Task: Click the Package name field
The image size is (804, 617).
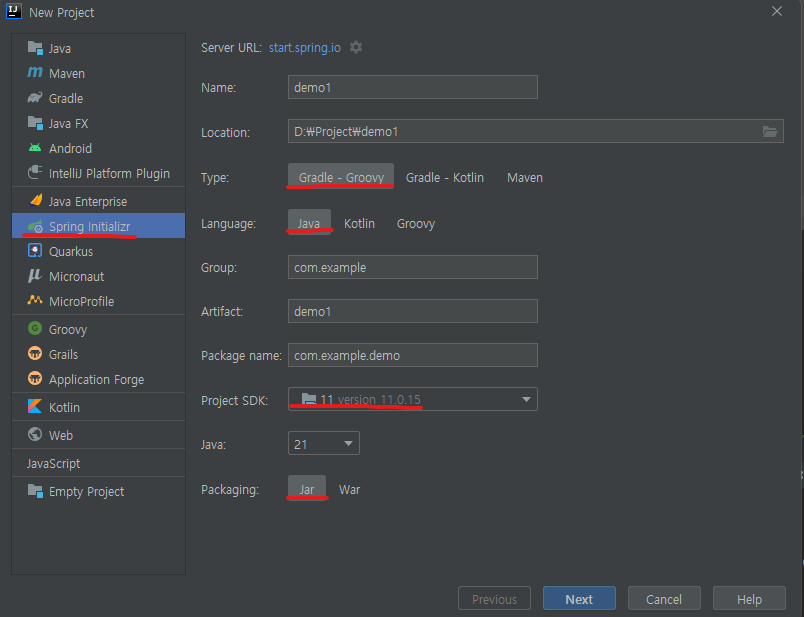Action: 413,355
